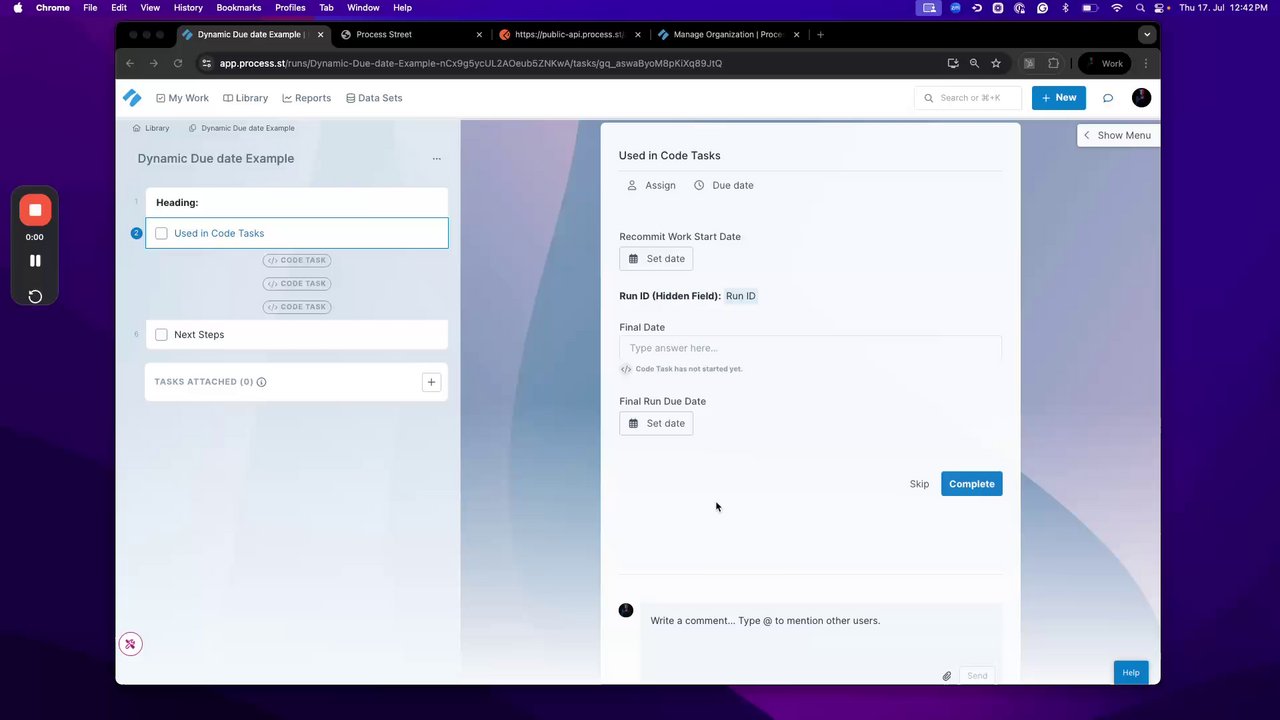Open the Chrome extensions puzzle icon
The image size is (1280, 720).
click(1053, 63)
